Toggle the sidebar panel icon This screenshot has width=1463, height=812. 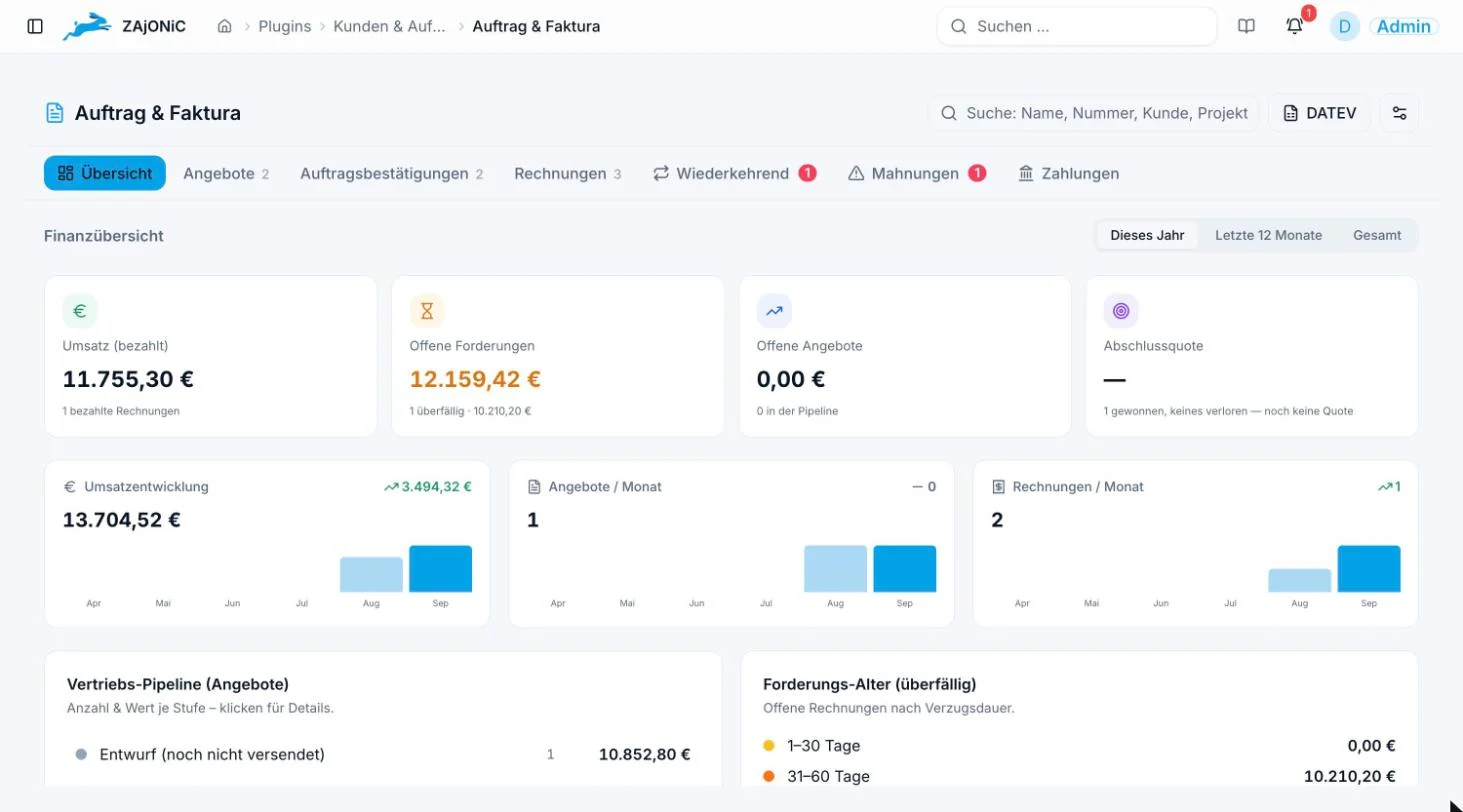[35, 26]
